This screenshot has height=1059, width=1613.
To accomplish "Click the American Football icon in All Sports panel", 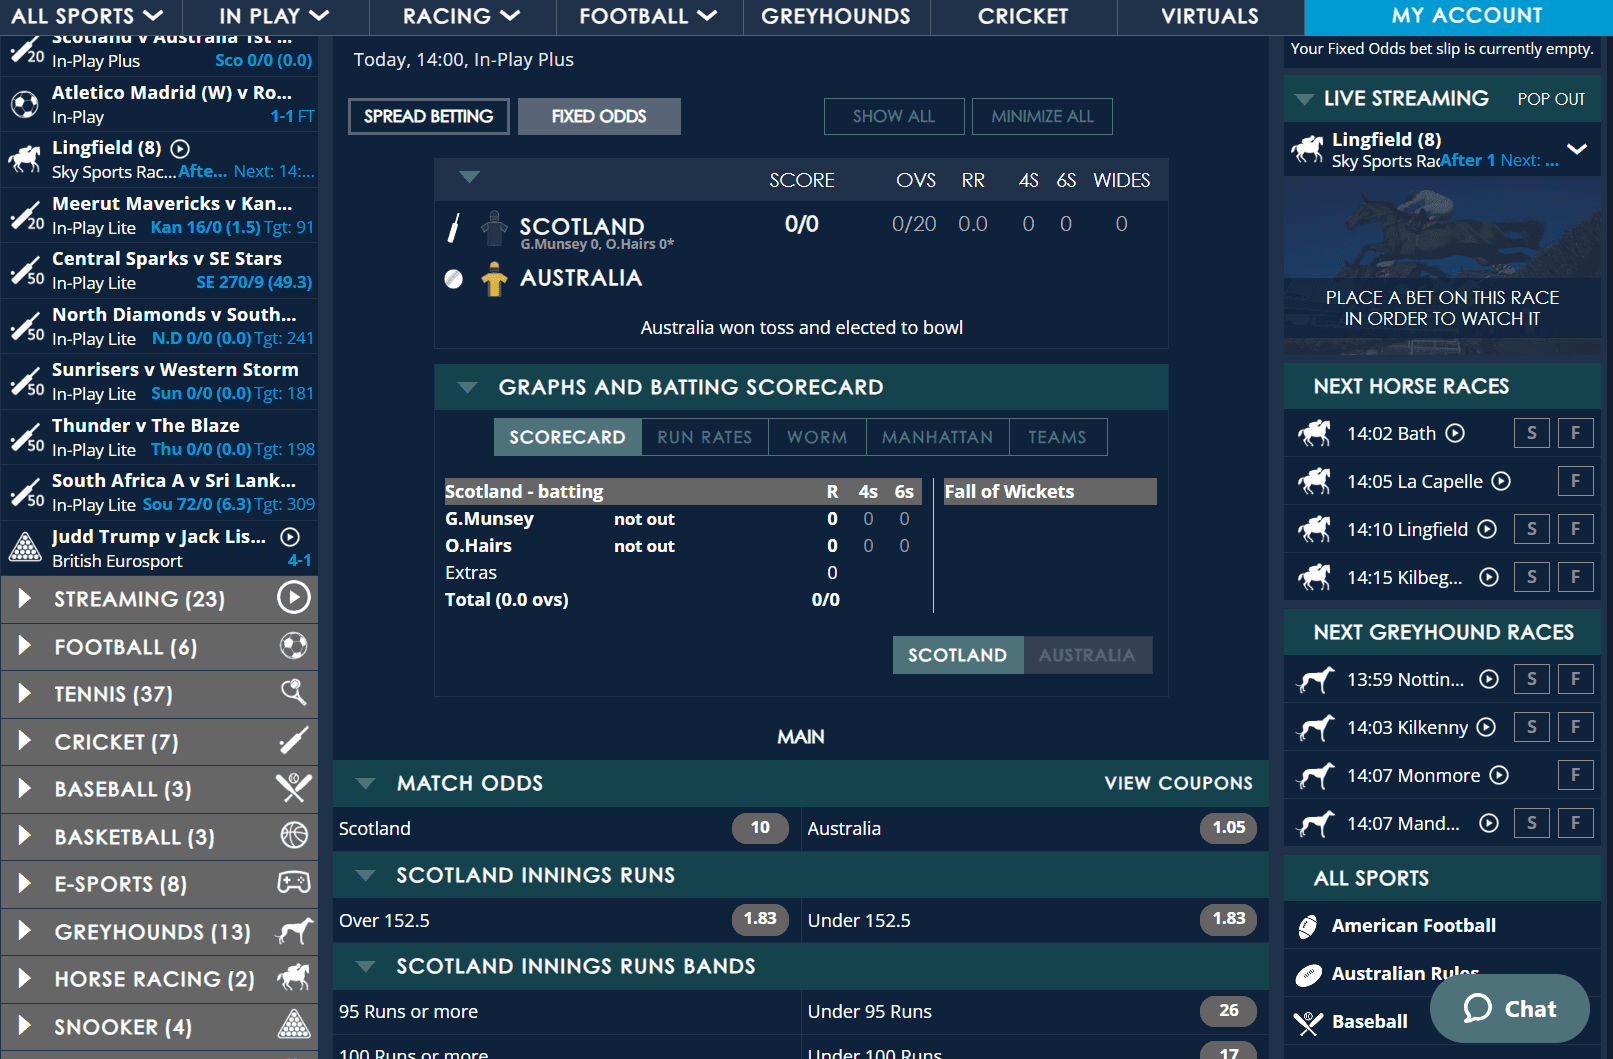I will [x=1306, y=925].
